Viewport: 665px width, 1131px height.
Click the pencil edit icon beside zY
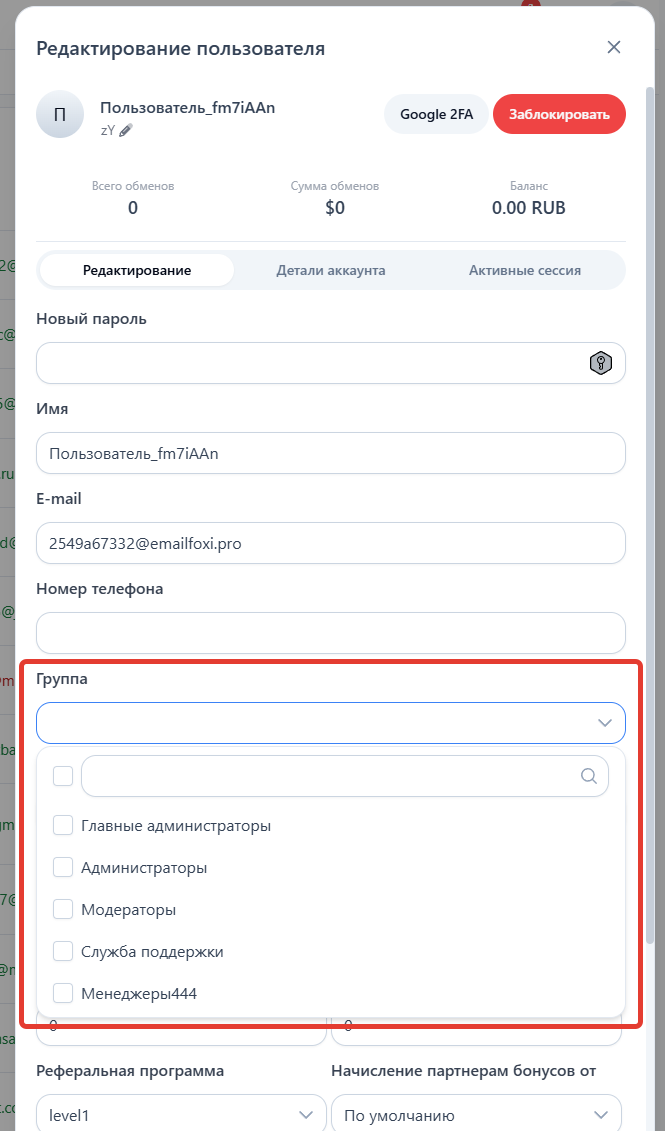pyautogui.click(x=126, y=130)
